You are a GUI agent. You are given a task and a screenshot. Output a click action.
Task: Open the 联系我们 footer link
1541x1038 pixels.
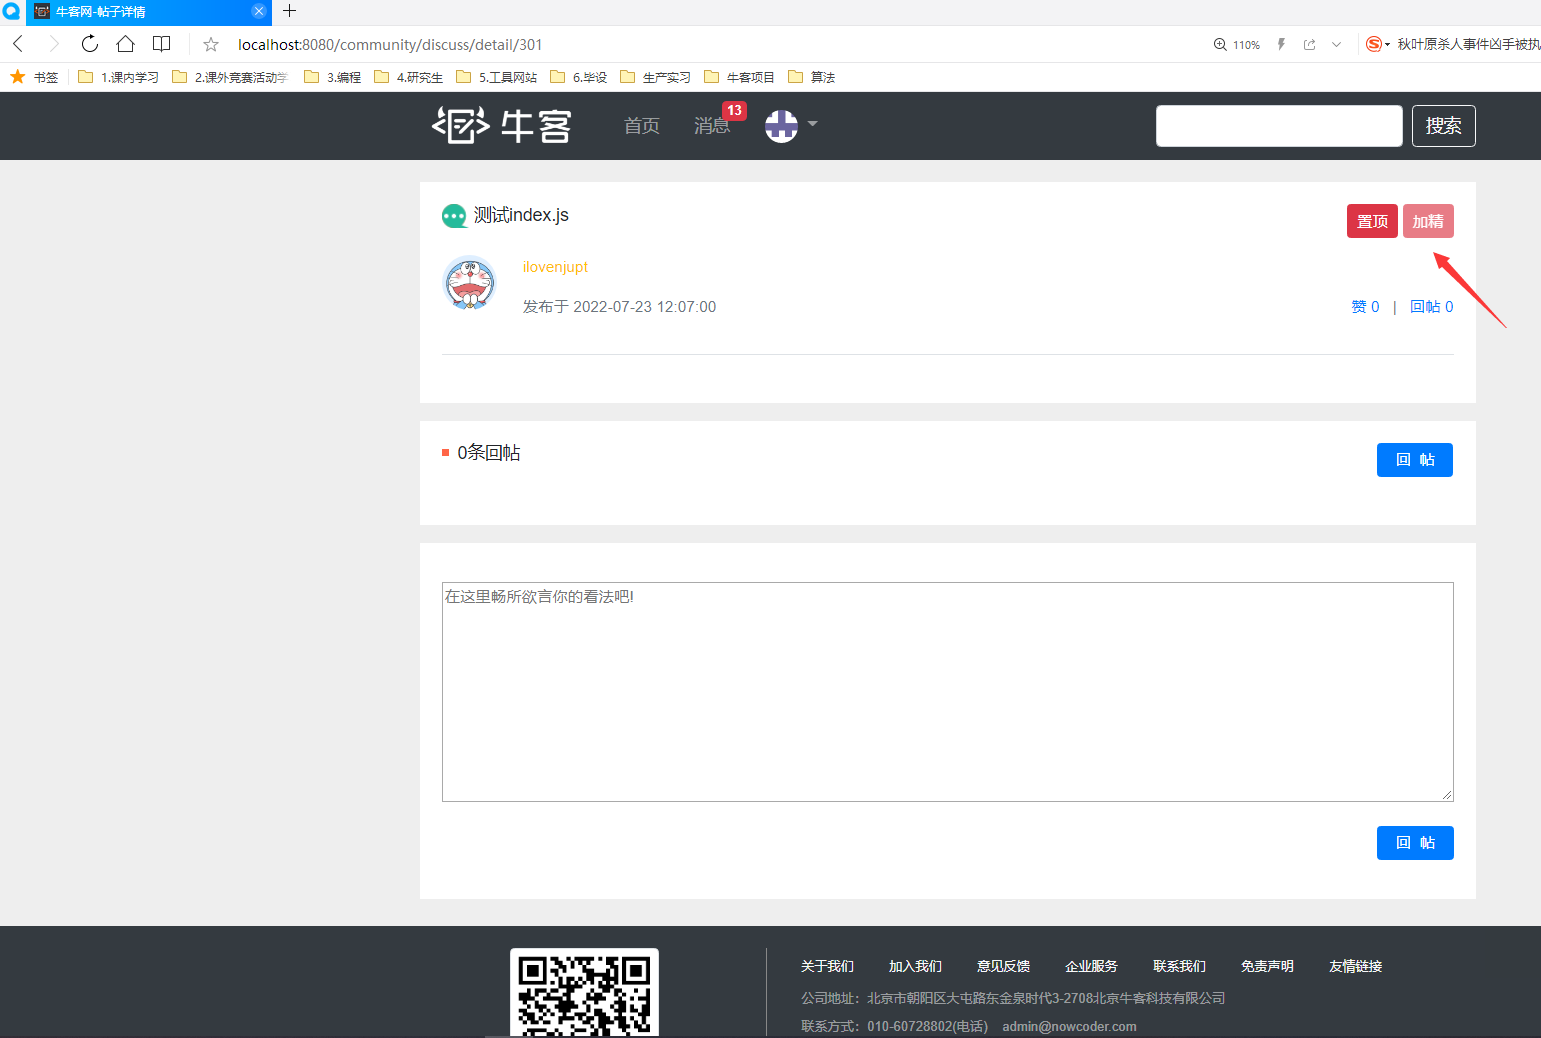point(1179,966)
